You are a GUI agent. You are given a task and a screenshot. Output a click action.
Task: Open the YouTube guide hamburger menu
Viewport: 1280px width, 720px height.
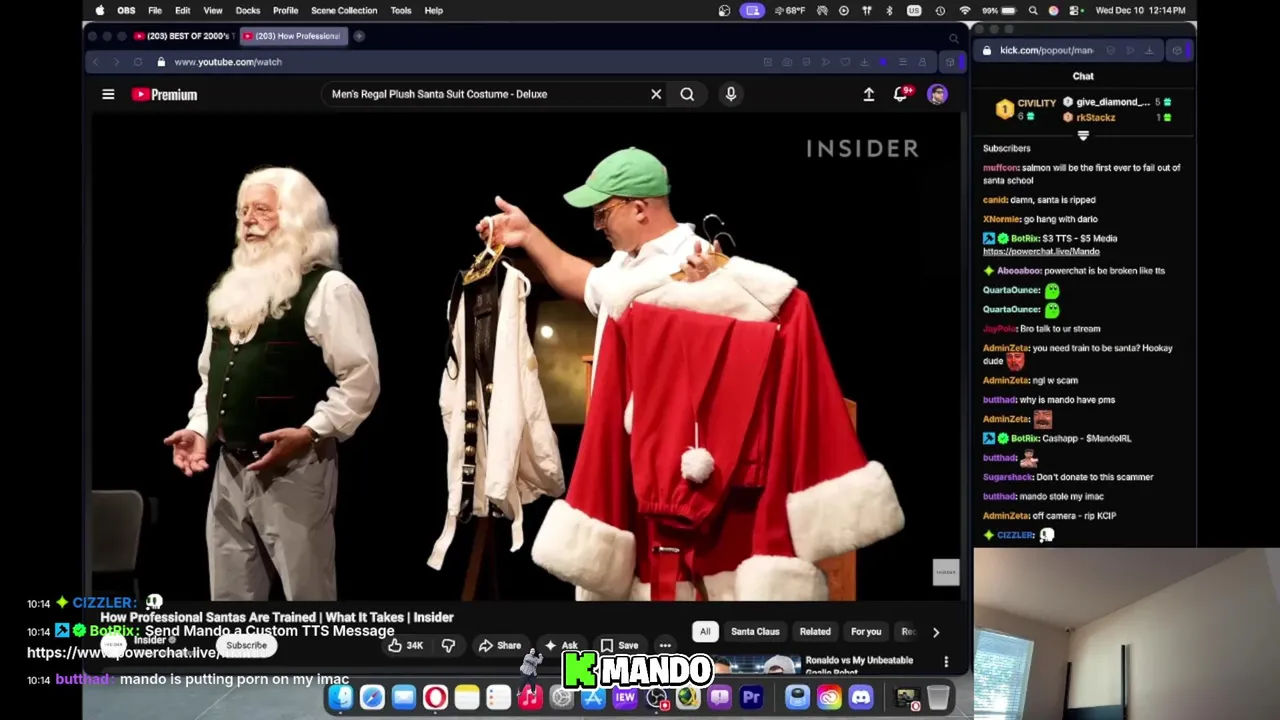click(x=108, y=94)
